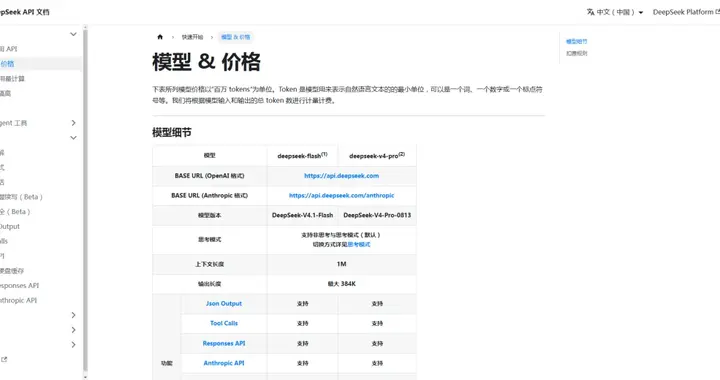Image resolution: width=720 pixels, height=380 pixels.
Task: Open the https://api.deepseek.com link
Action: [341, 176]
